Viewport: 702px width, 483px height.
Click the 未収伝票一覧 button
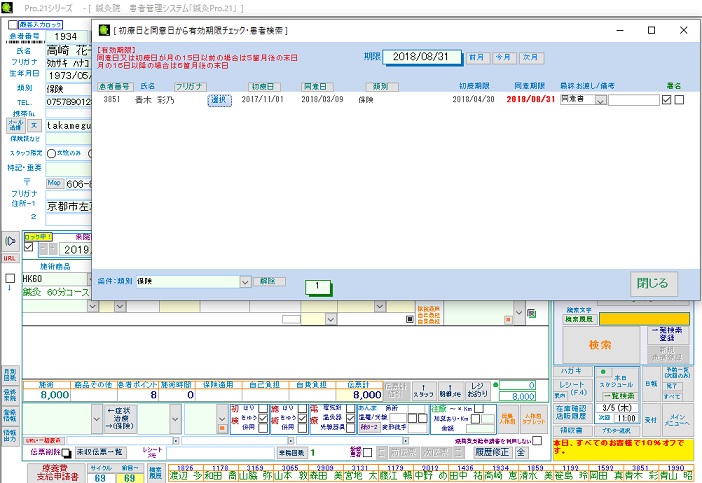(100, 453)
